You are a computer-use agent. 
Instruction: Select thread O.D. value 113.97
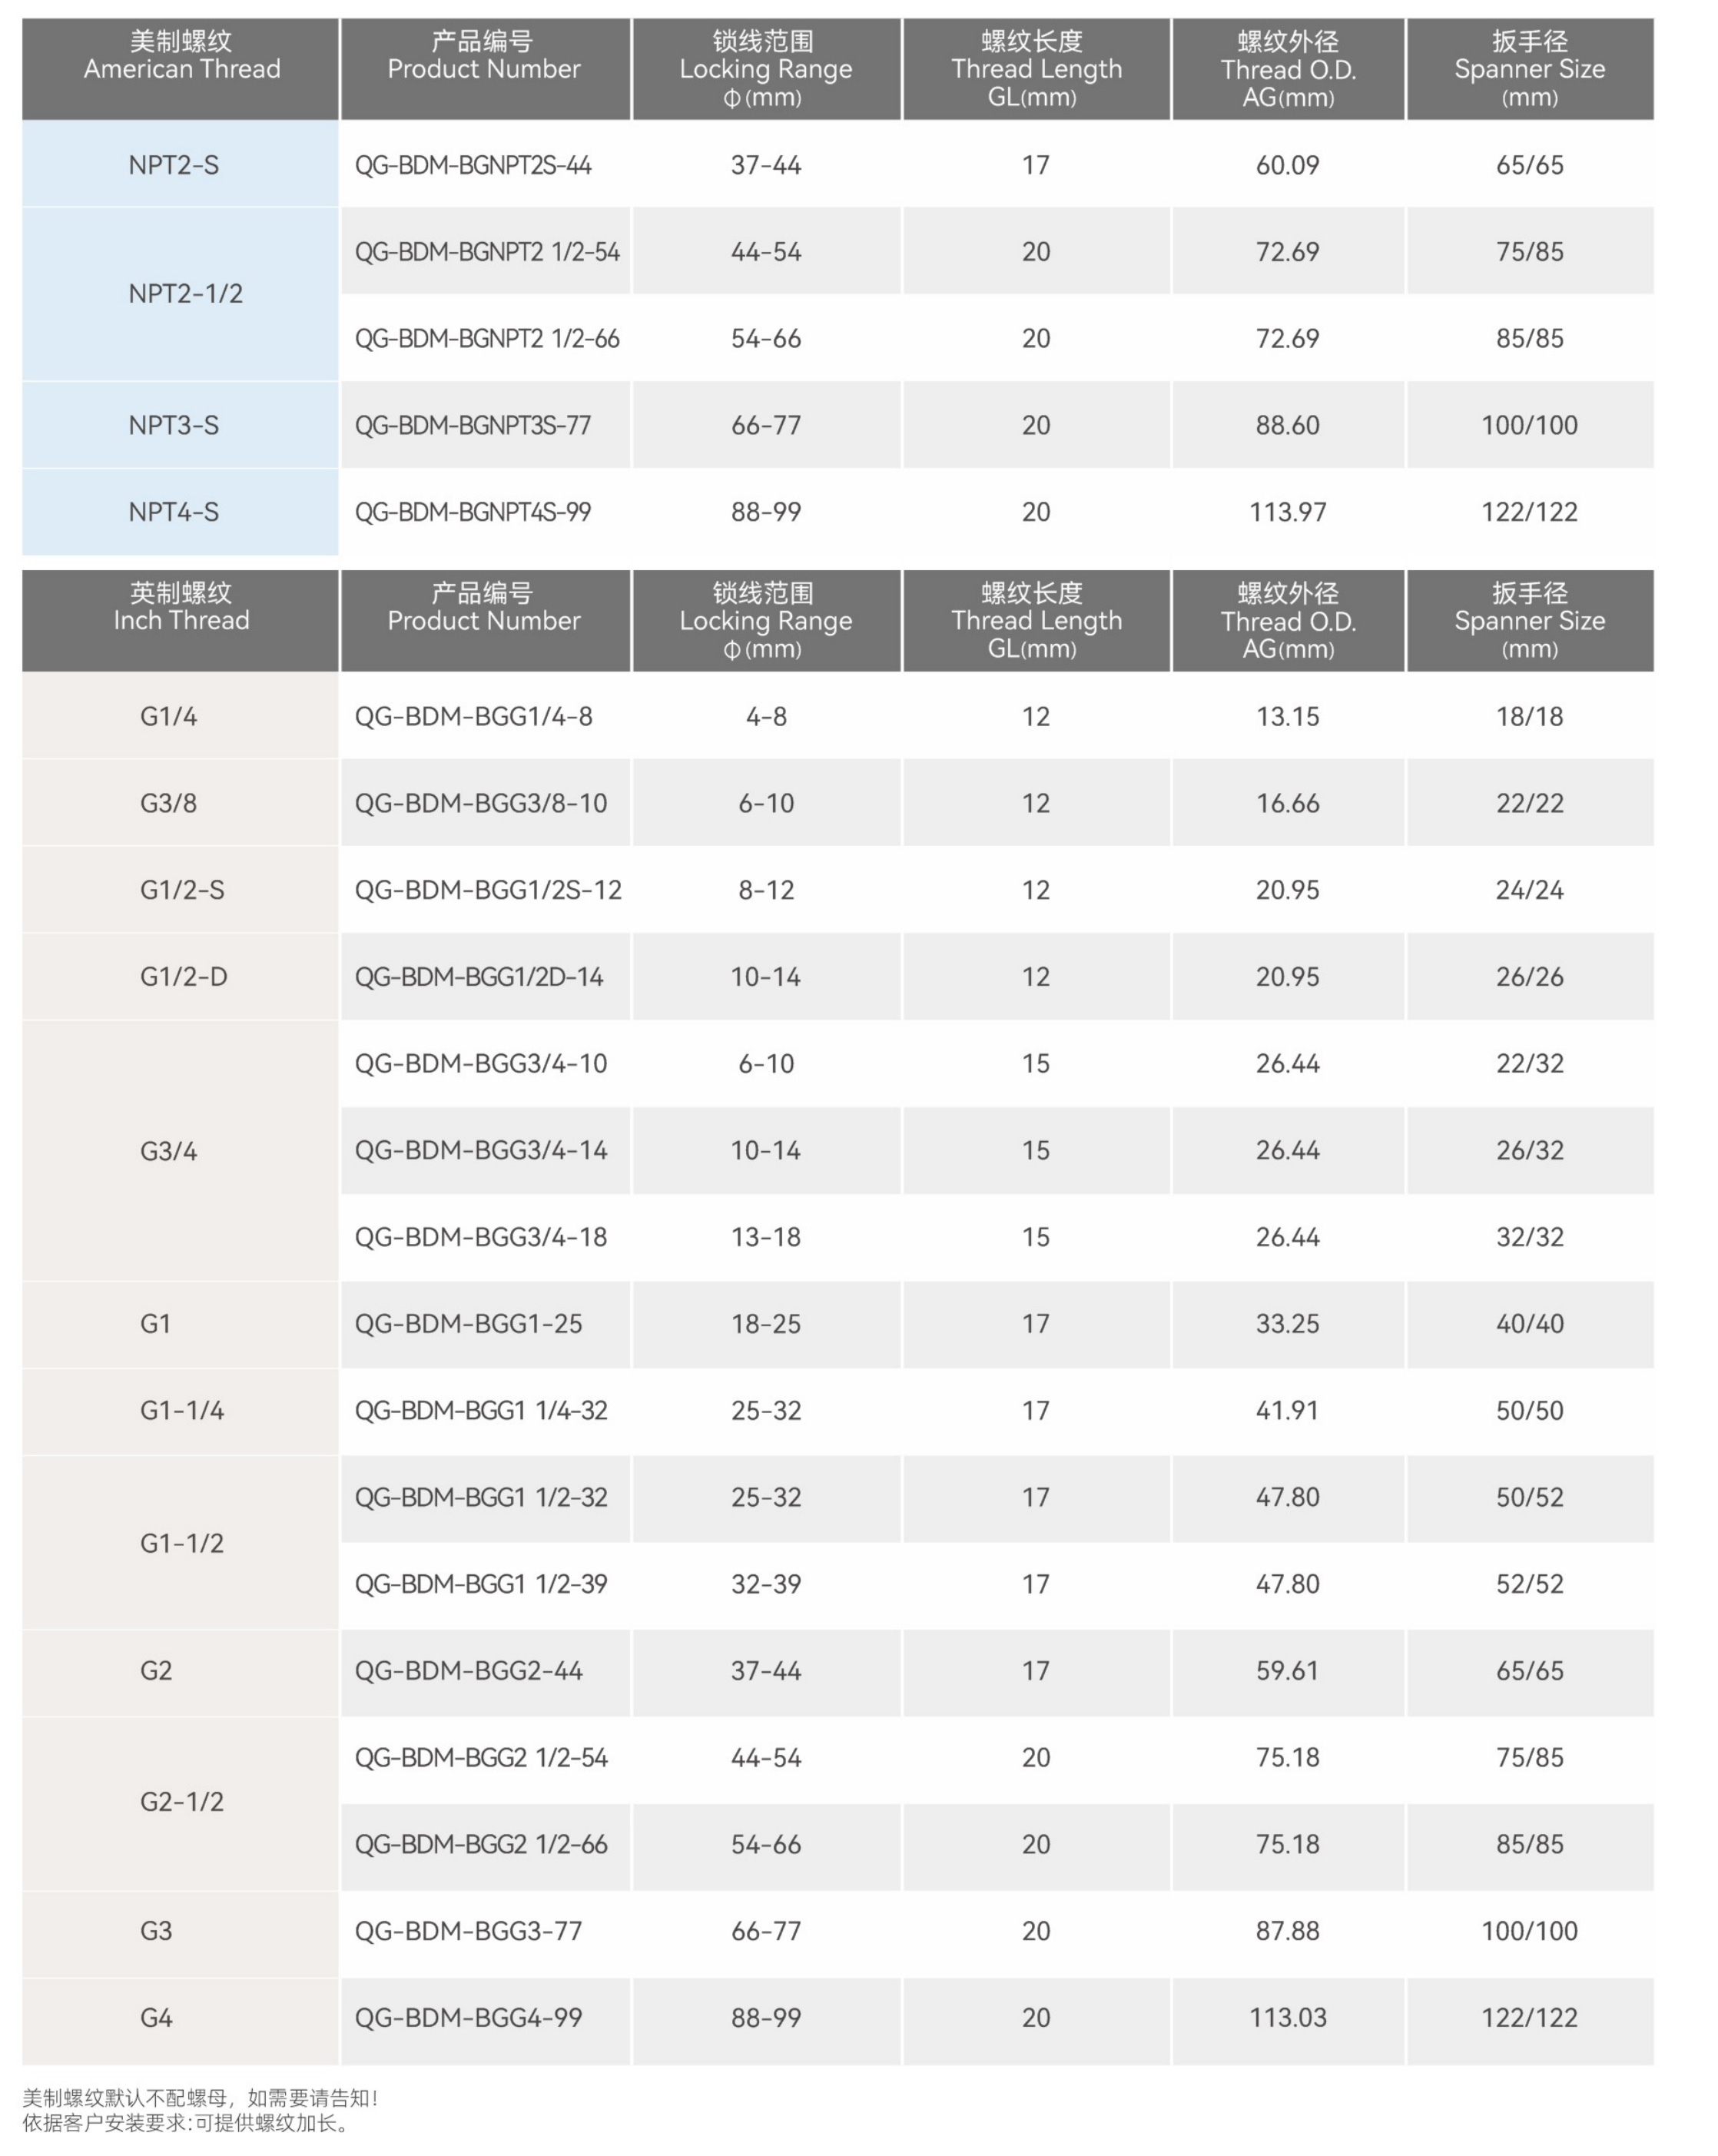click(1287, 512)
